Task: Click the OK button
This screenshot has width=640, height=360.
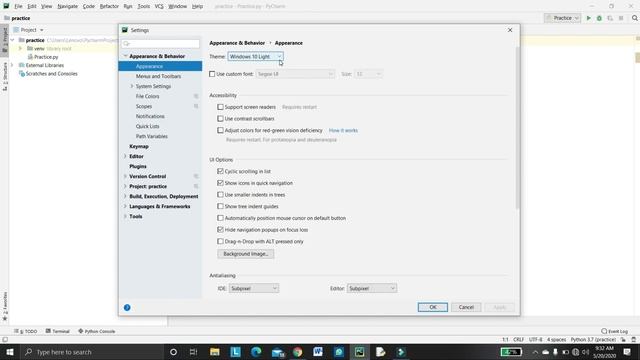Action: (x=433, y=307)
